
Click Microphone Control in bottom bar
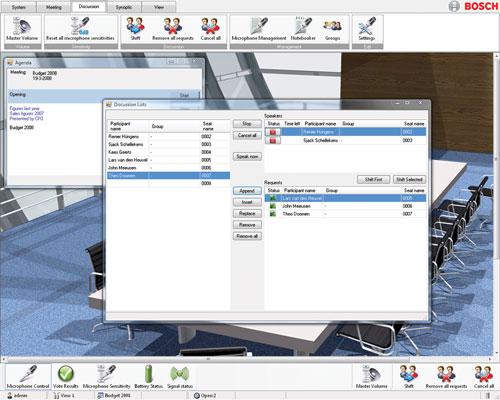[28, 377]
